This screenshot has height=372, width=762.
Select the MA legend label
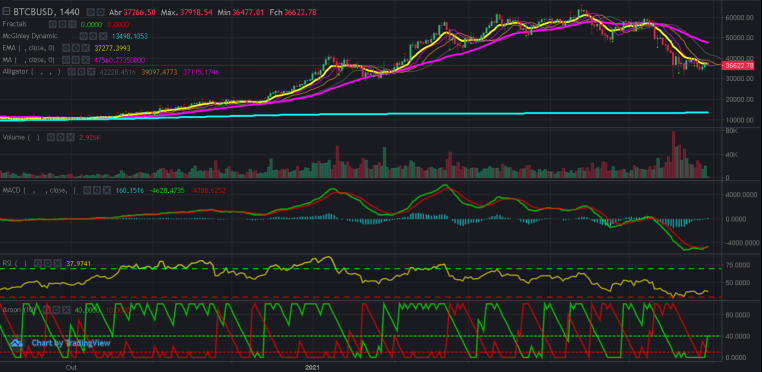(28, 60)
